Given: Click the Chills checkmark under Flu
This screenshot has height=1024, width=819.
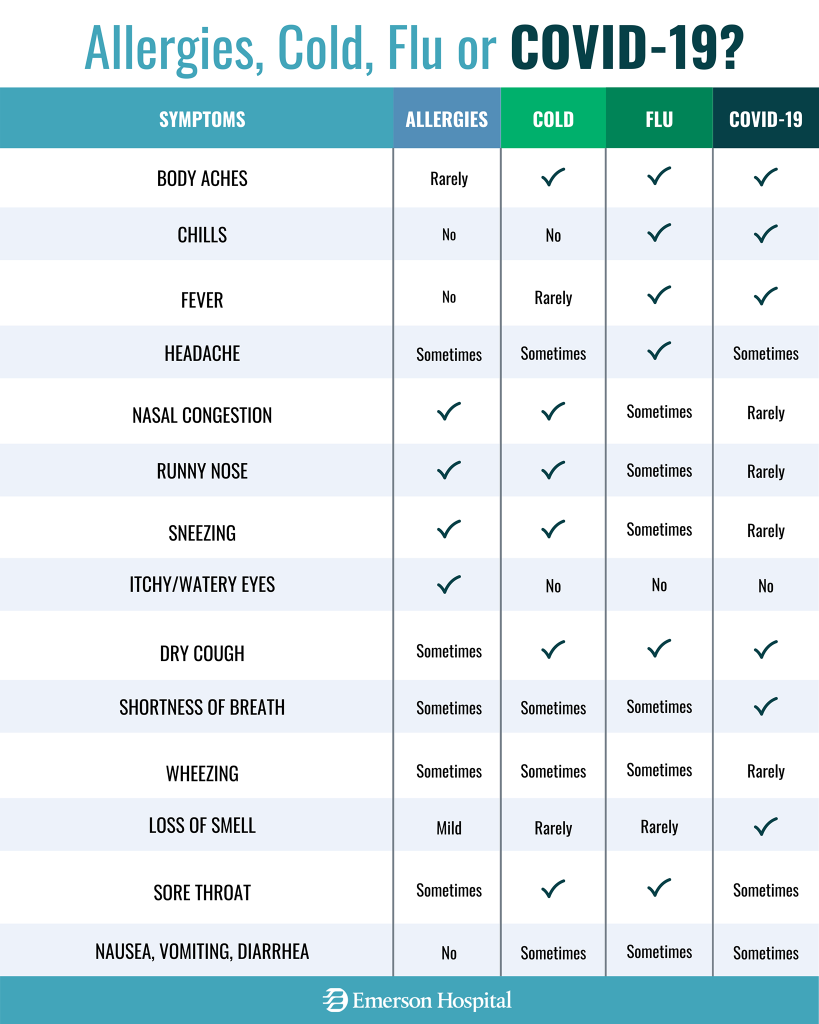Looking at the screenshot, I should [x=659, y=233].
